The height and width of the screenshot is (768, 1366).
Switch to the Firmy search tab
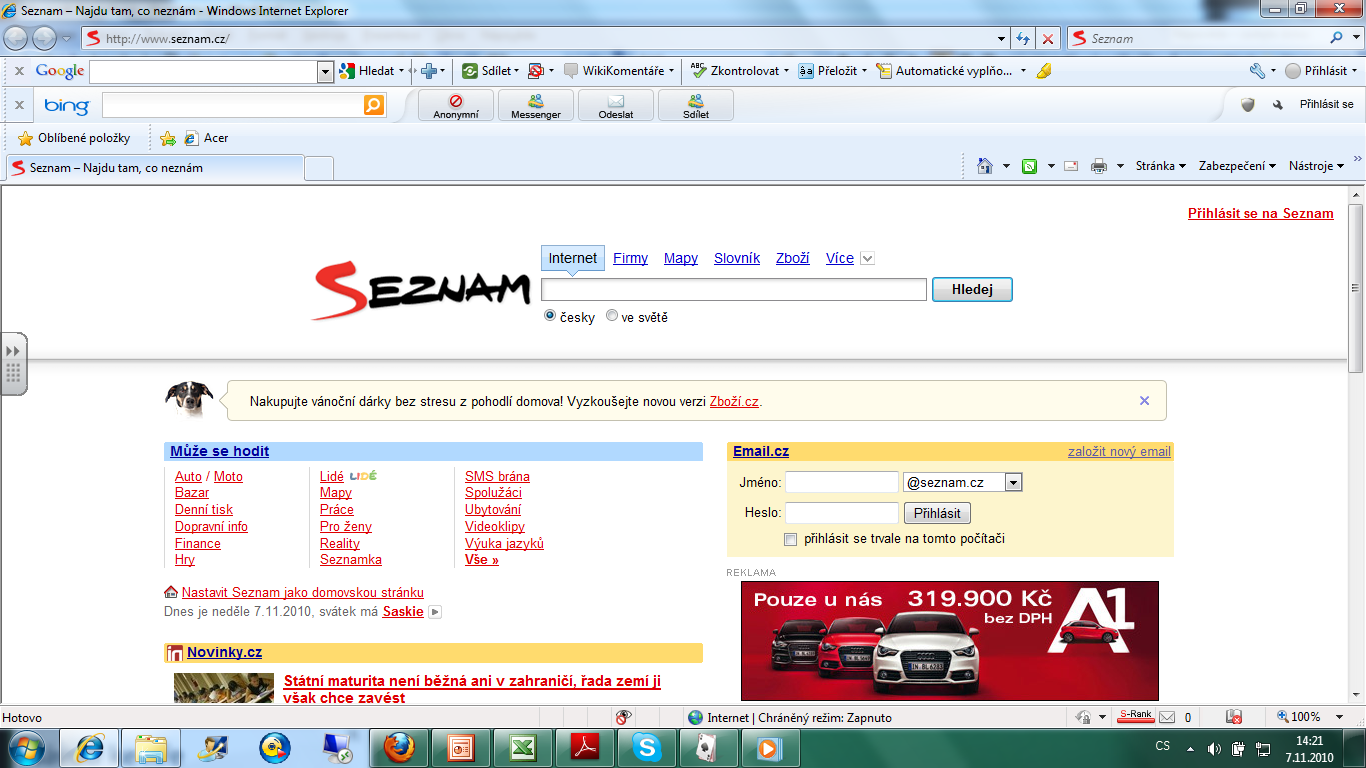point(630,258)
